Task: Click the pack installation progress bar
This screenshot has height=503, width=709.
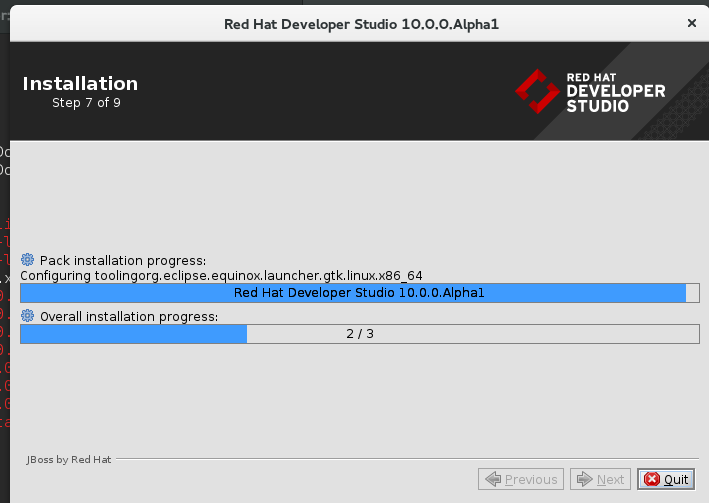Action: click(360, 293)
